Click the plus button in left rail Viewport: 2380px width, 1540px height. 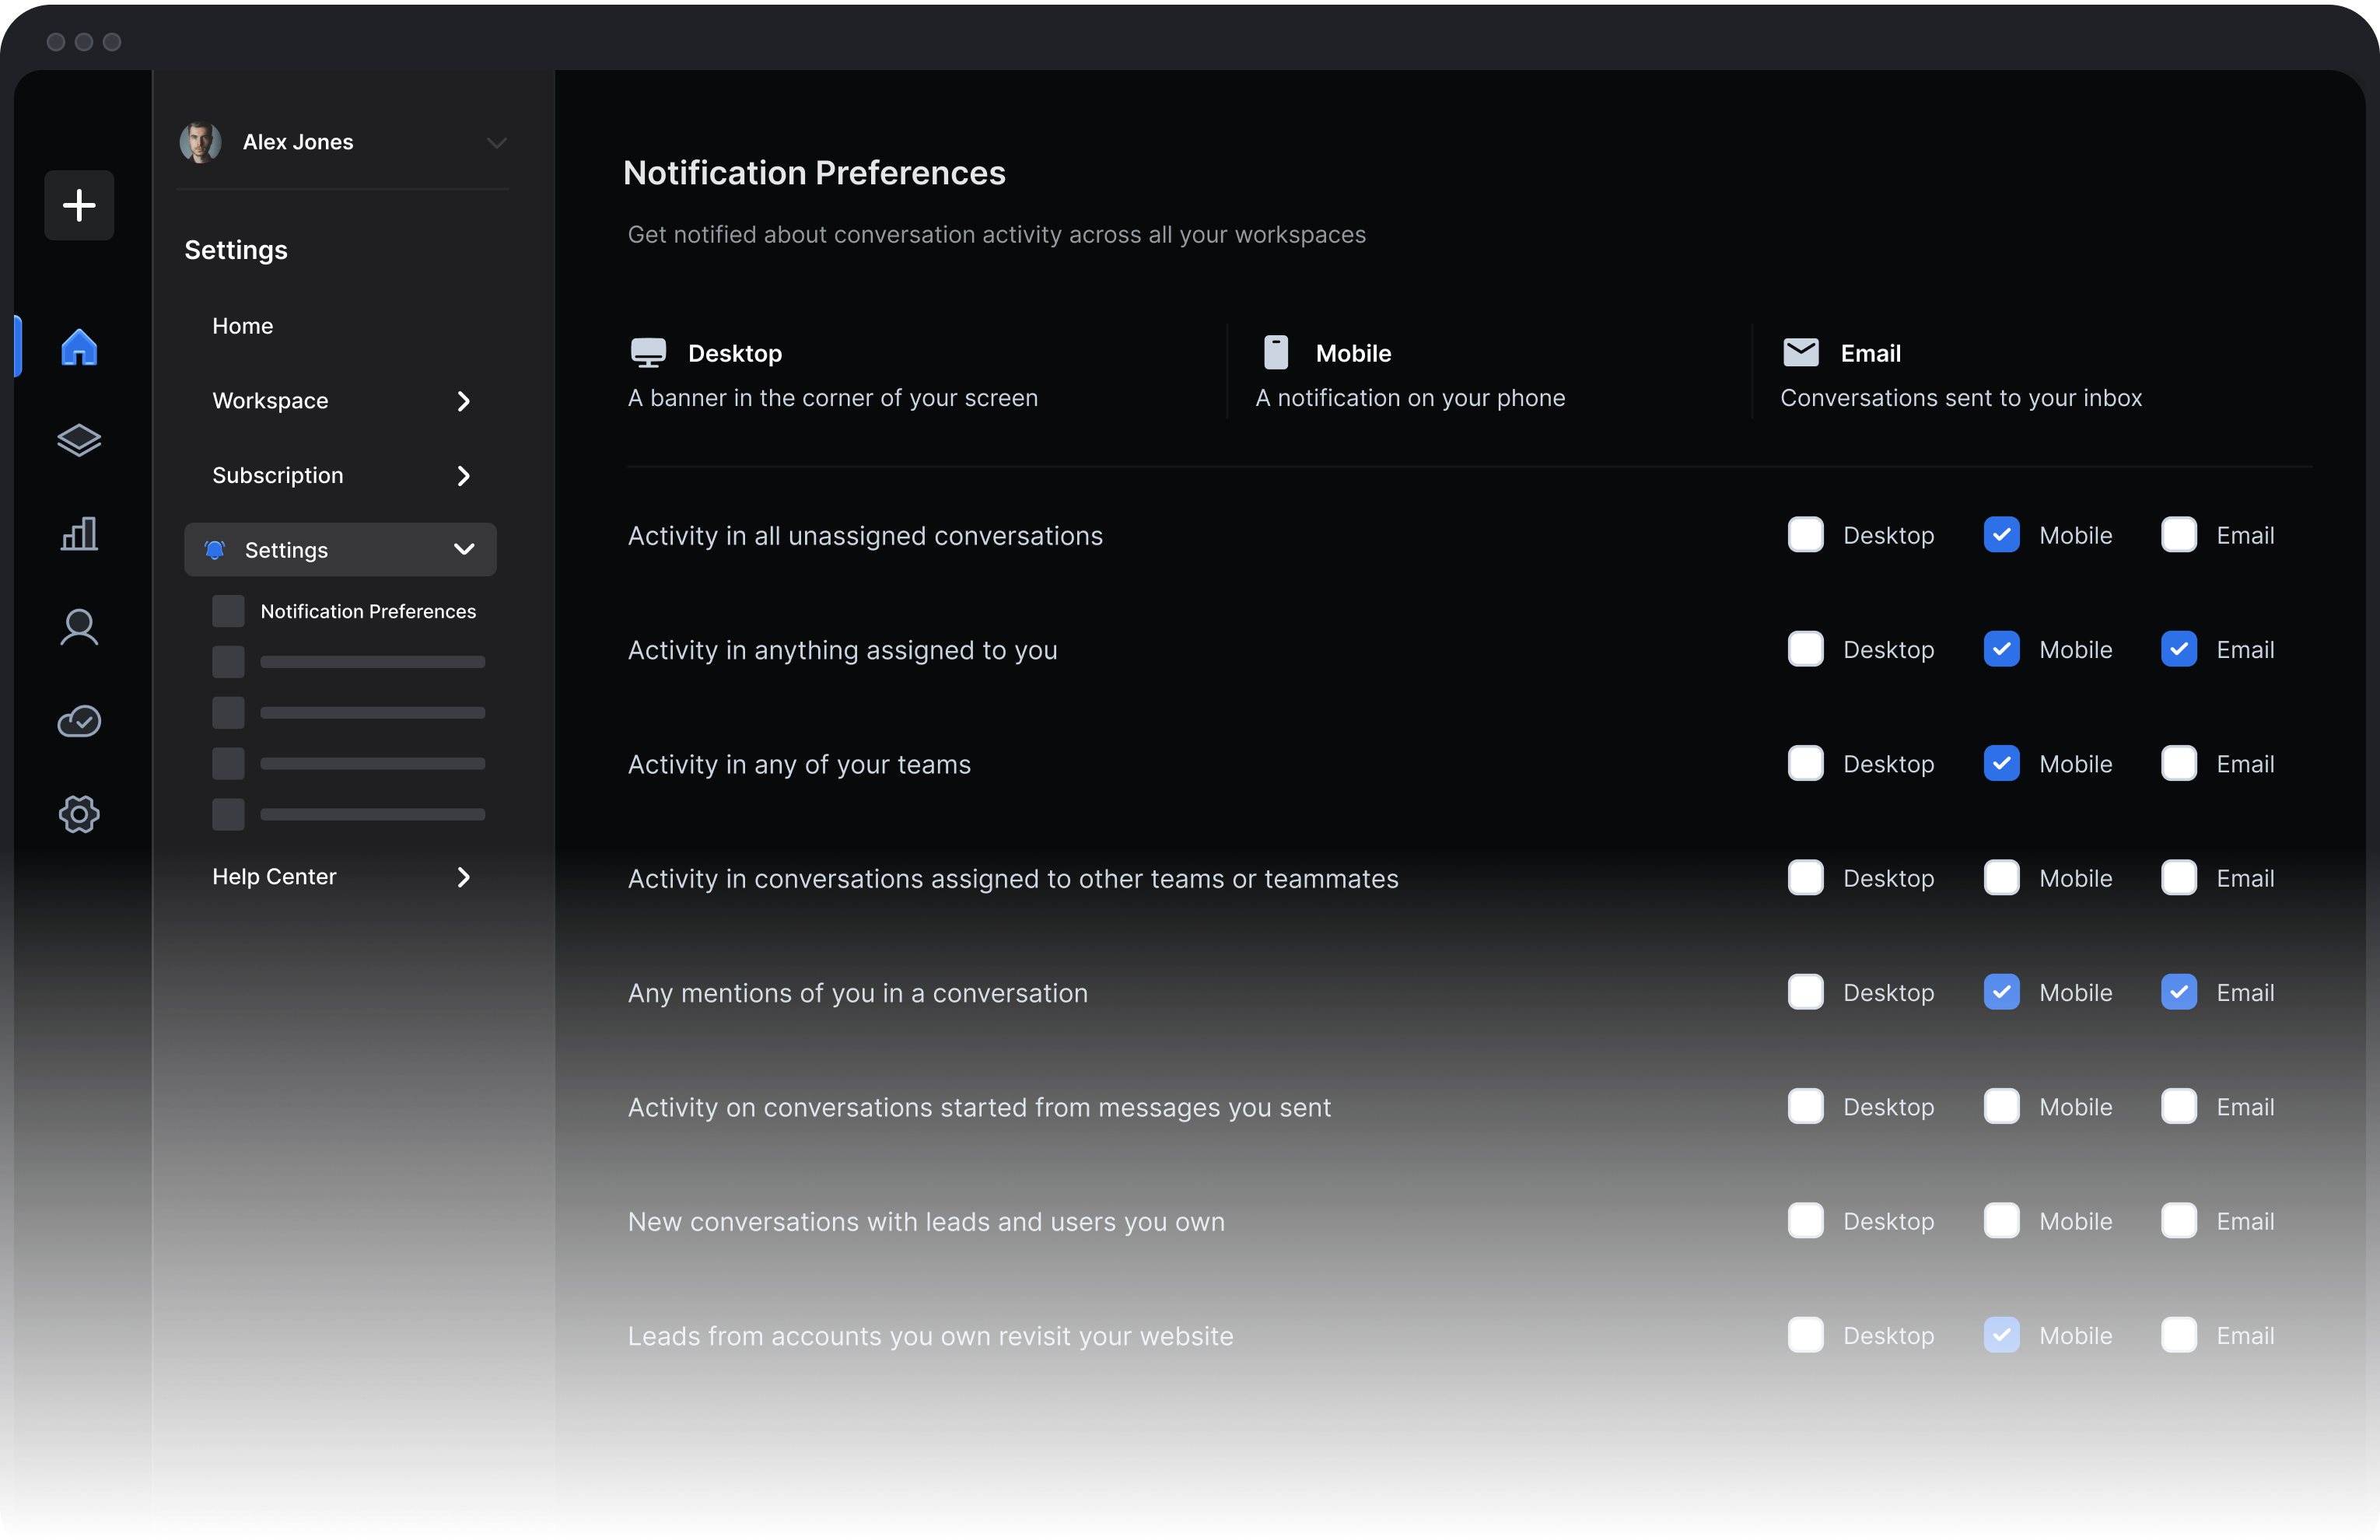click(x=79, y=205)
